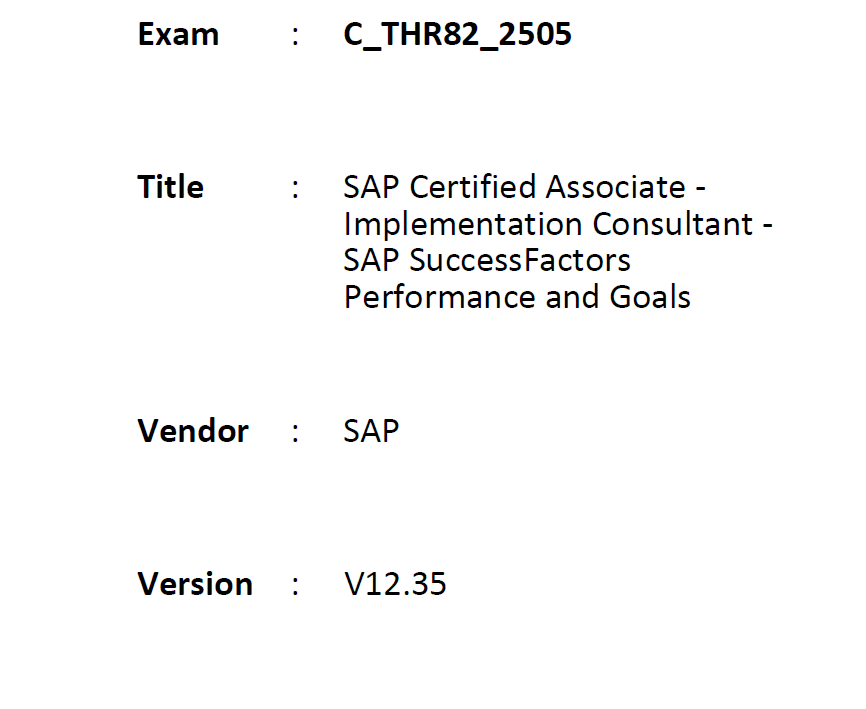Click the word Goals in the title

tap(650, 297)
